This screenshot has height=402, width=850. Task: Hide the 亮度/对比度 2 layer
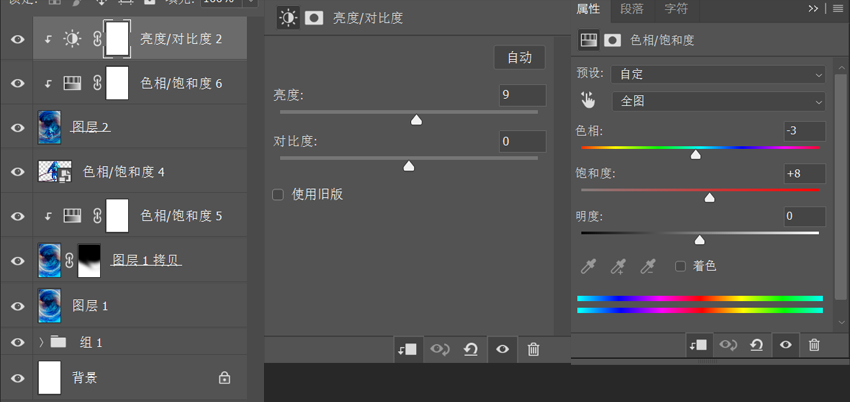(18, 39)
